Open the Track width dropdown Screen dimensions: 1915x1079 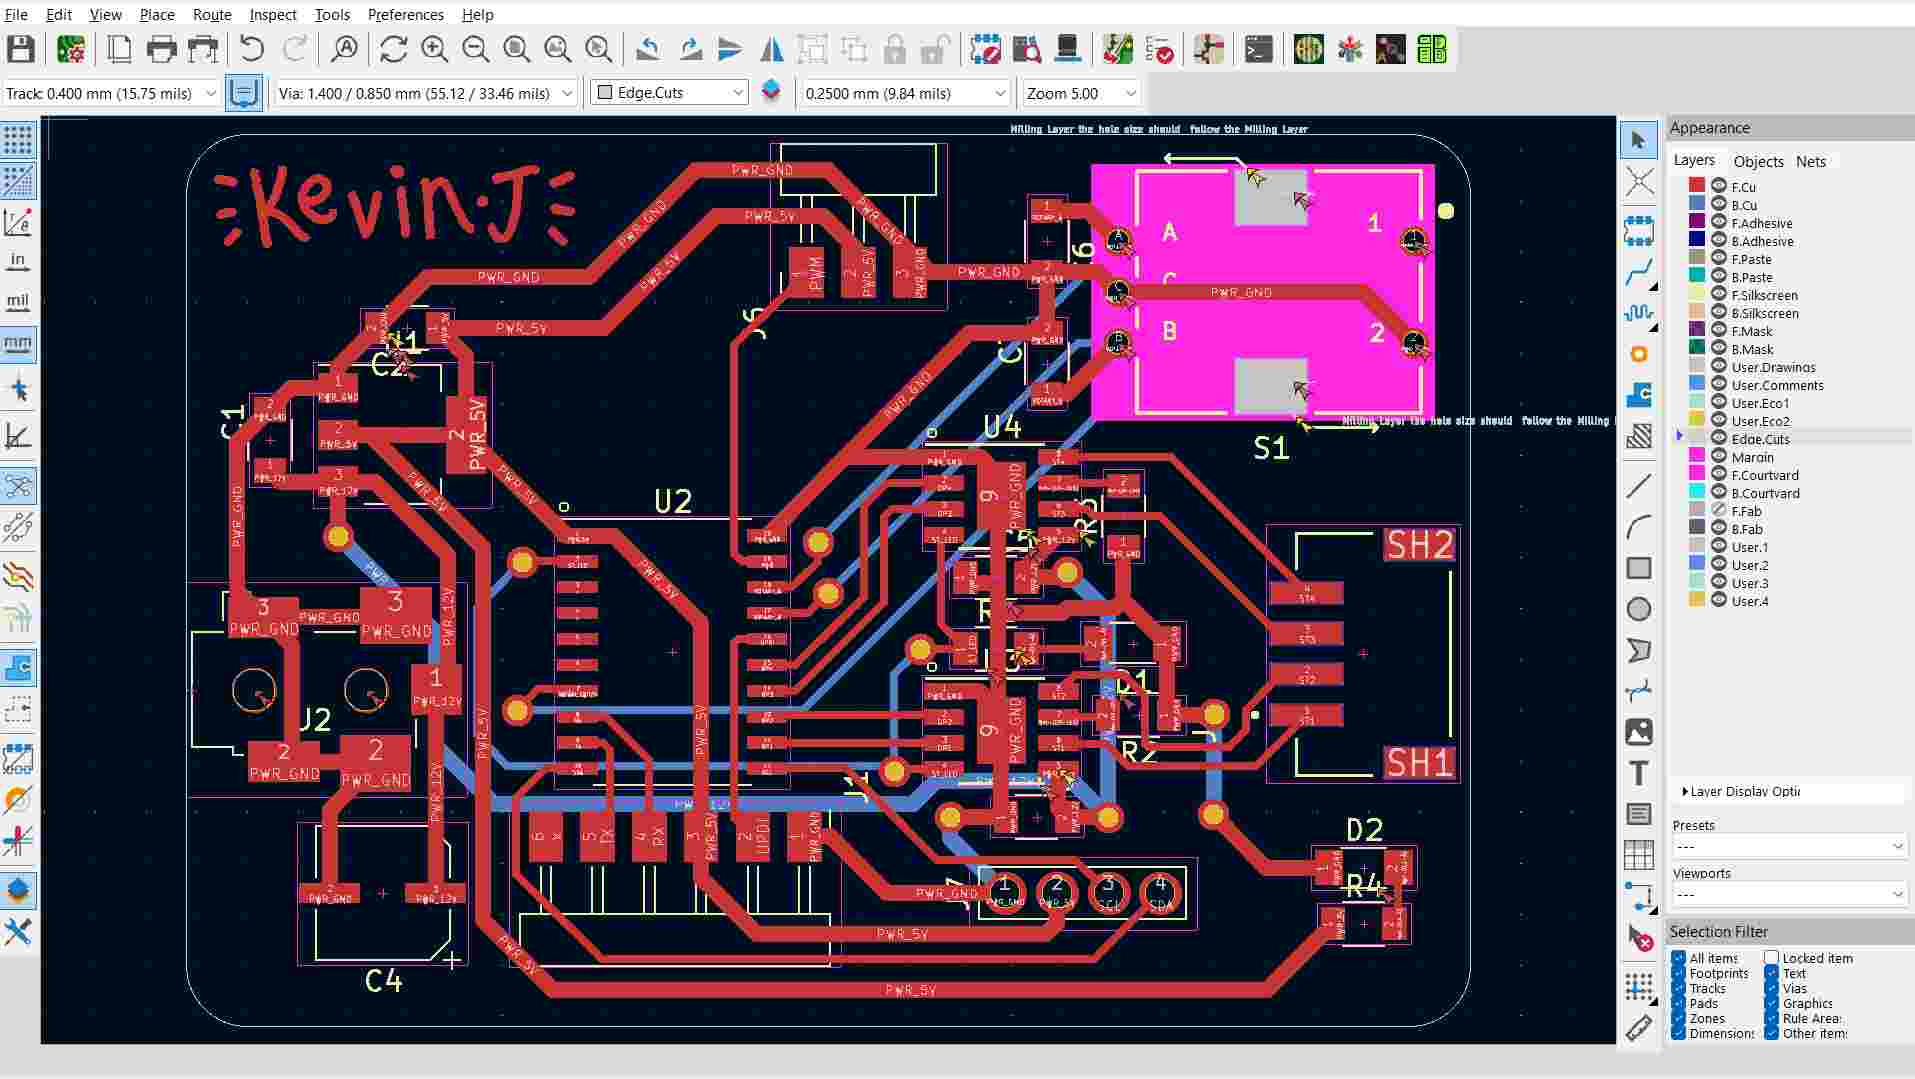coord(110,93)
